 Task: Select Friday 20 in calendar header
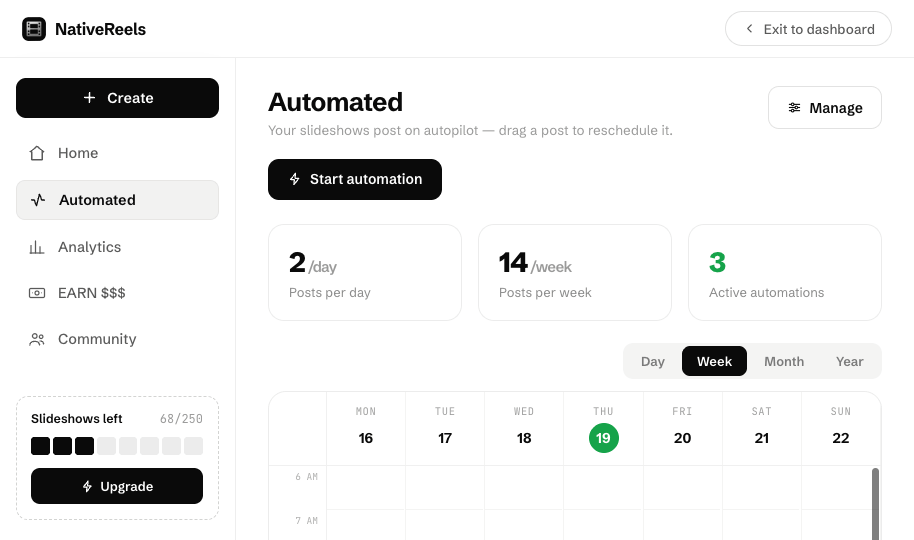pyautogui.click(x=683, y=427)
